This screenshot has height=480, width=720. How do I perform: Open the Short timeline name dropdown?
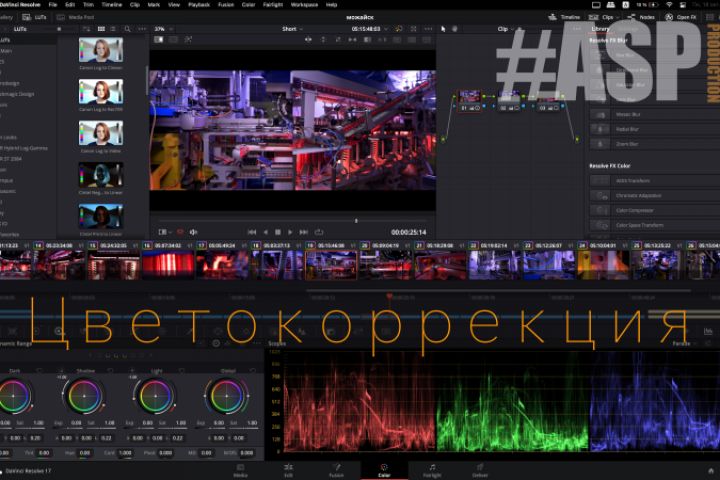292,29
